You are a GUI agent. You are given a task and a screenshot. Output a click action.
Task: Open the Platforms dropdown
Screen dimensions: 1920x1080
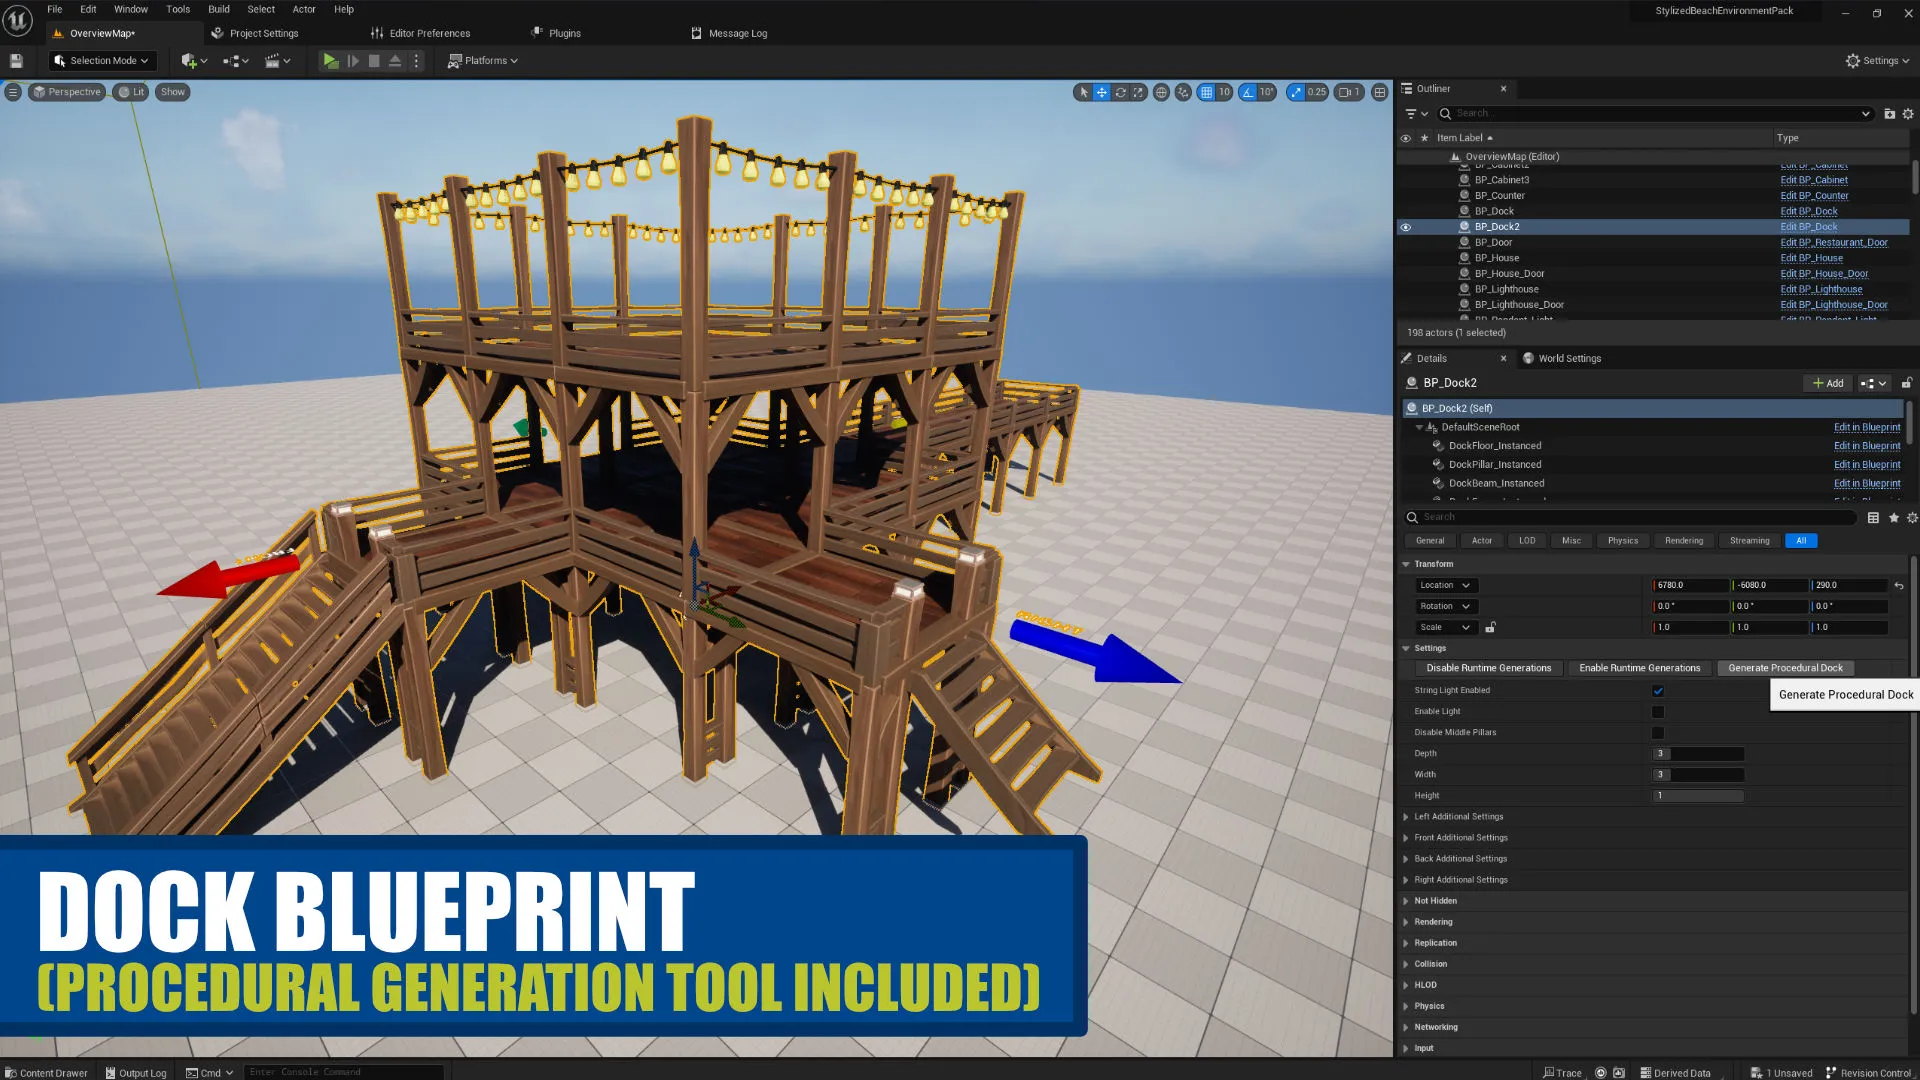click(x=484, y=61)
